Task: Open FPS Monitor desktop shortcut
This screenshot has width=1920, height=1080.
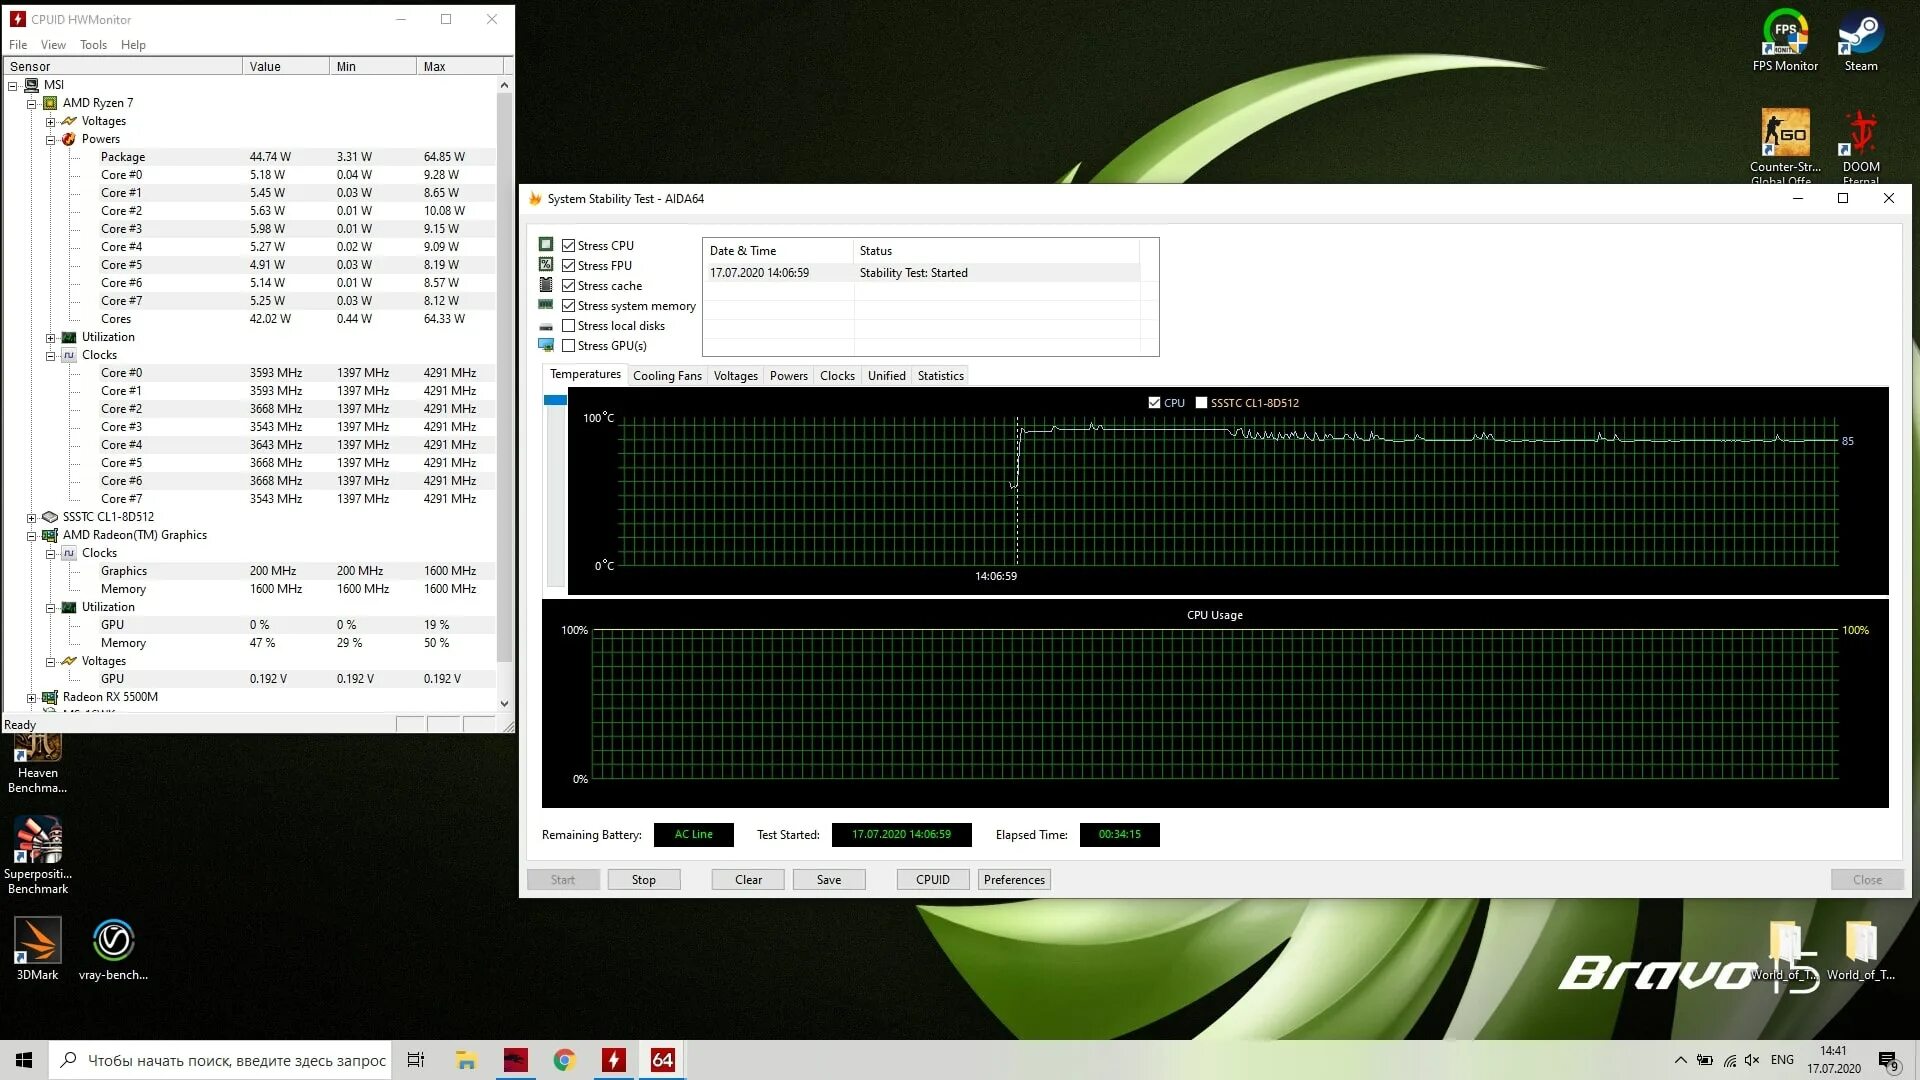Action: 1785,40
